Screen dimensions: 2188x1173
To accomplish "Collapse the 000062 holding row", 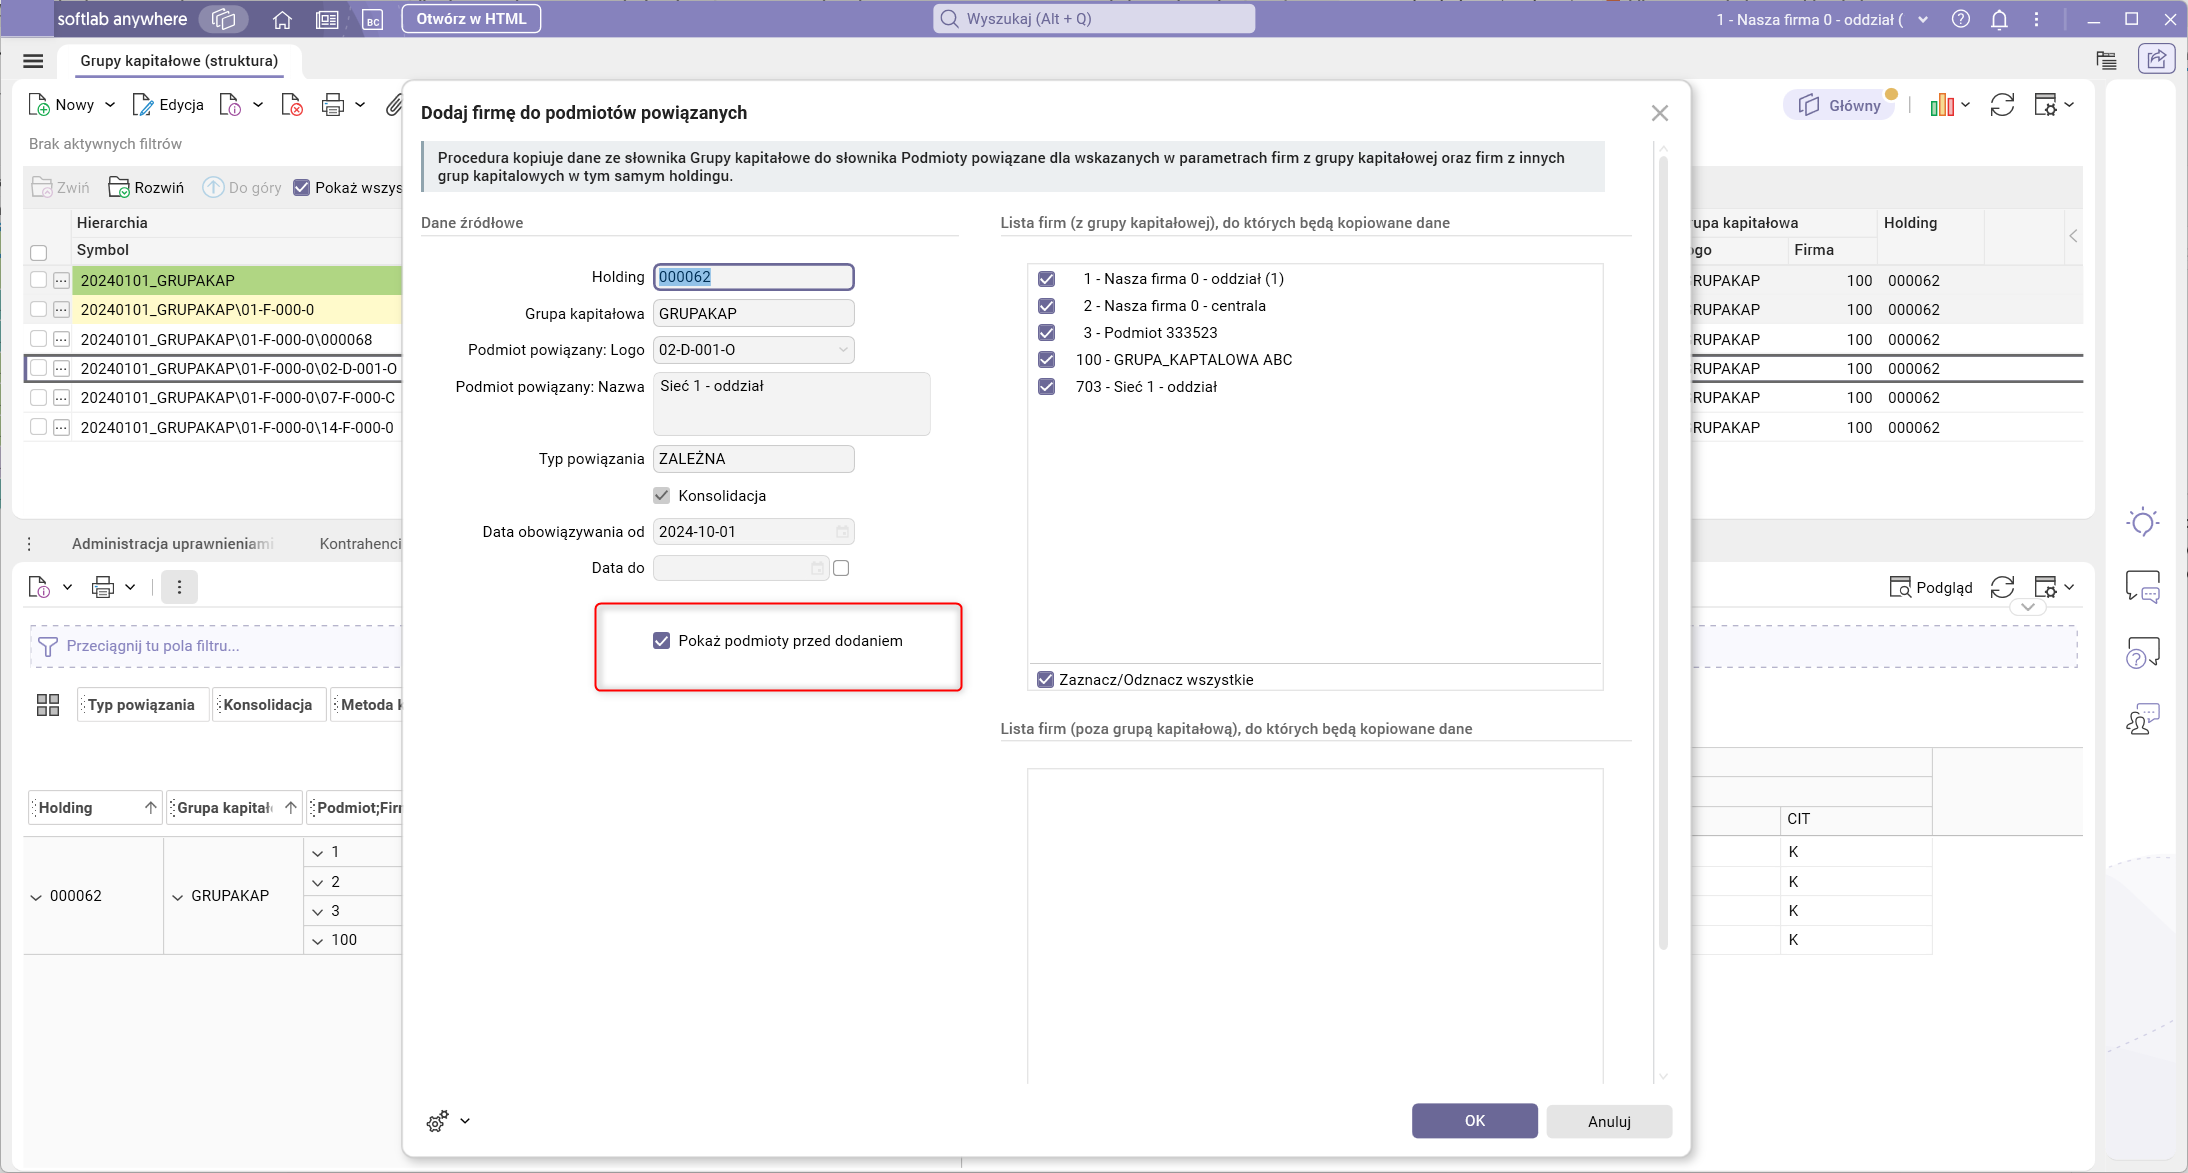I will 36,897.
